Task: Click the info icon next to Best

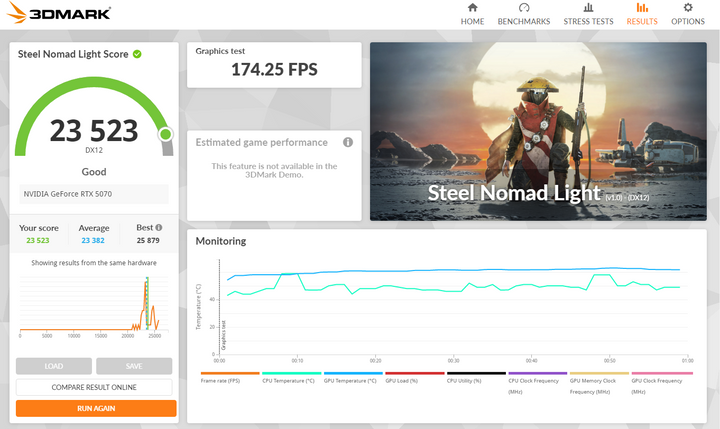Action: [x=158, y=227]
